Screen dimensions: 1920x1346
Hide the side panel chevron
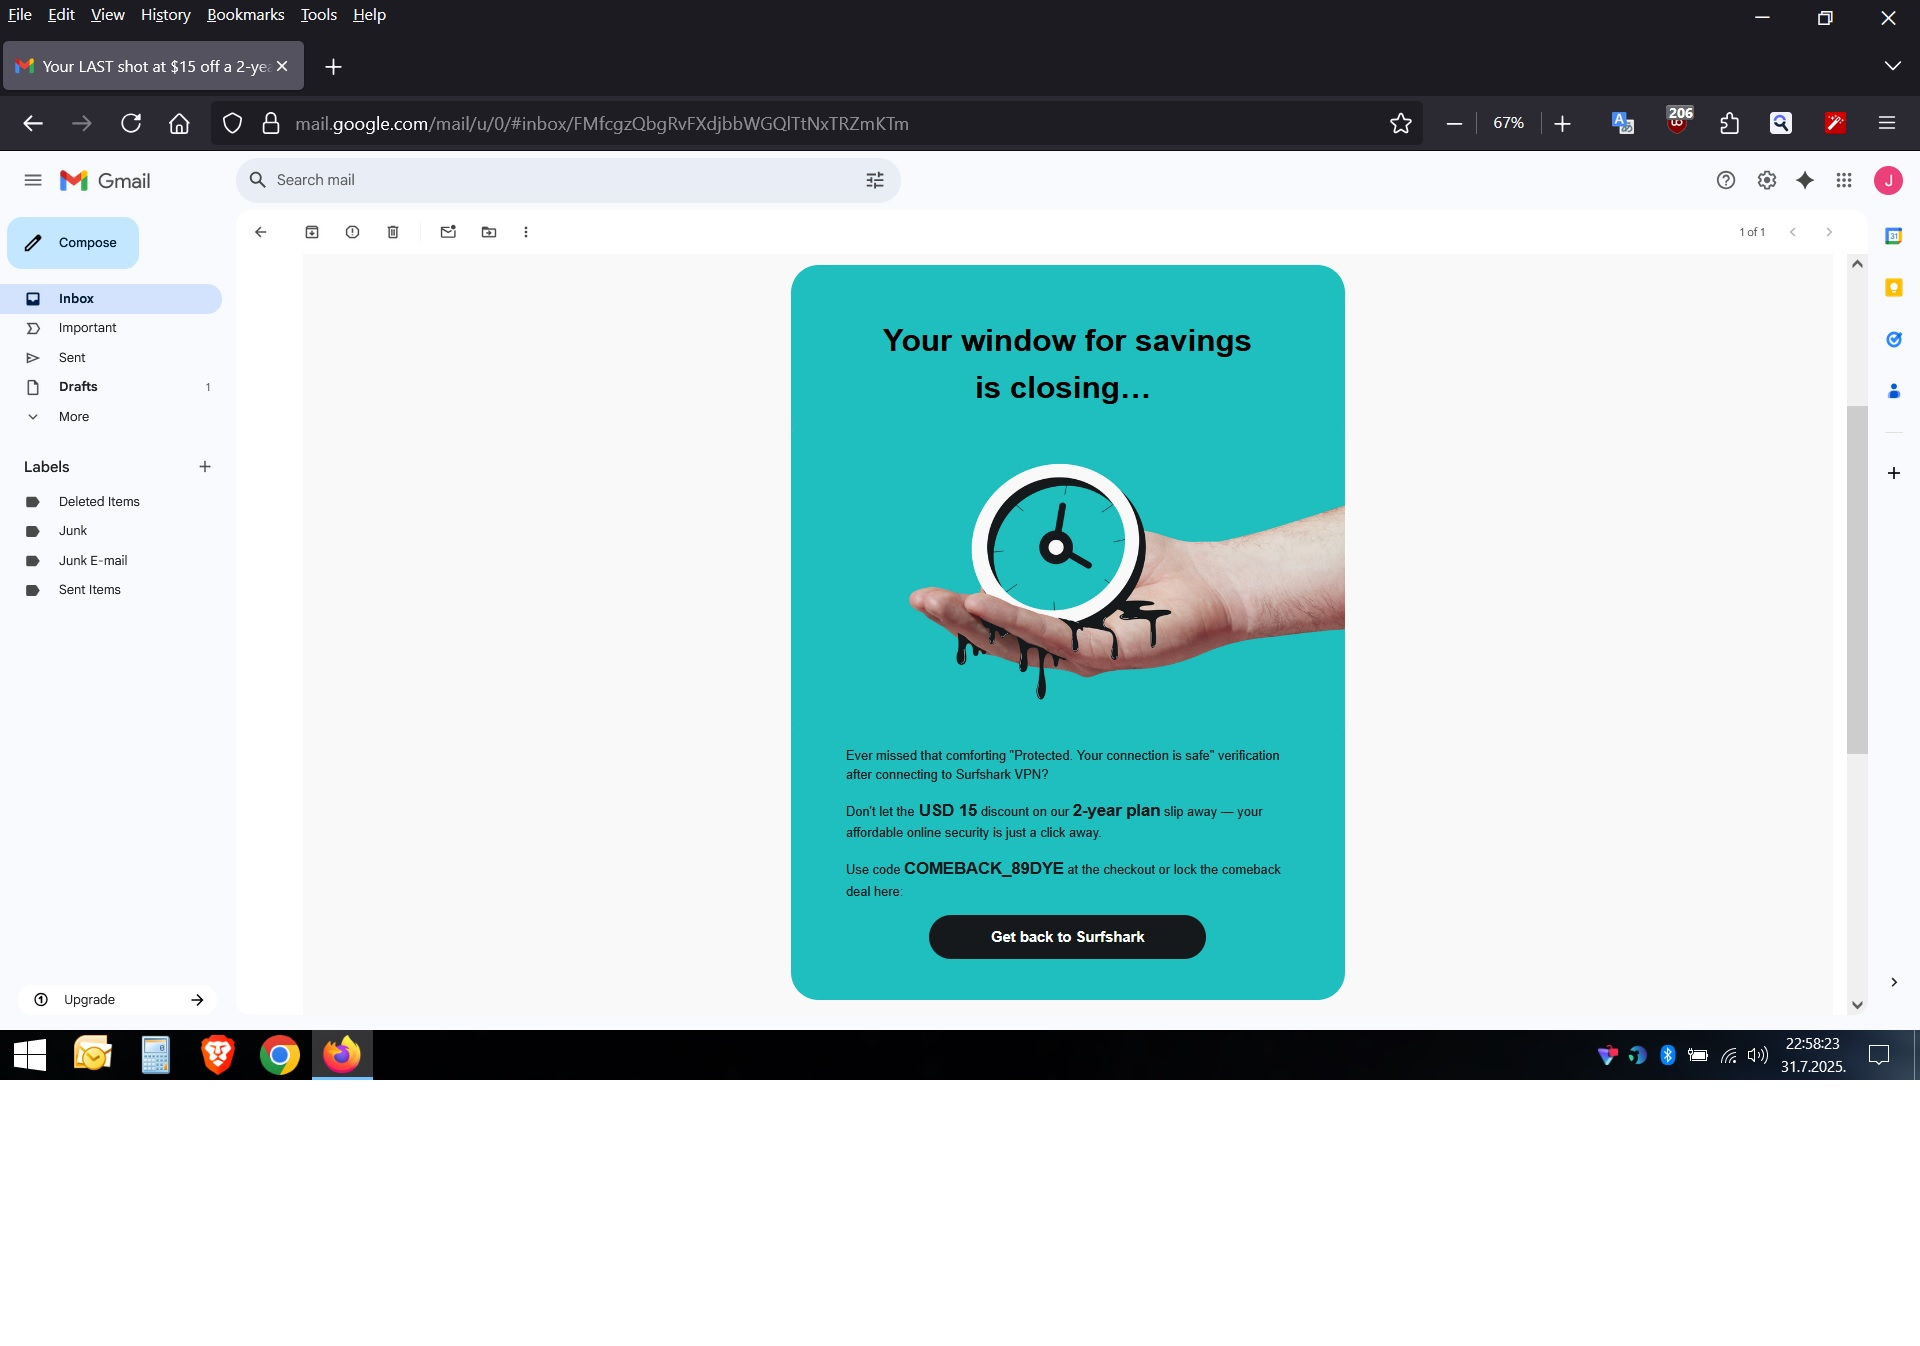(1893, 982)
